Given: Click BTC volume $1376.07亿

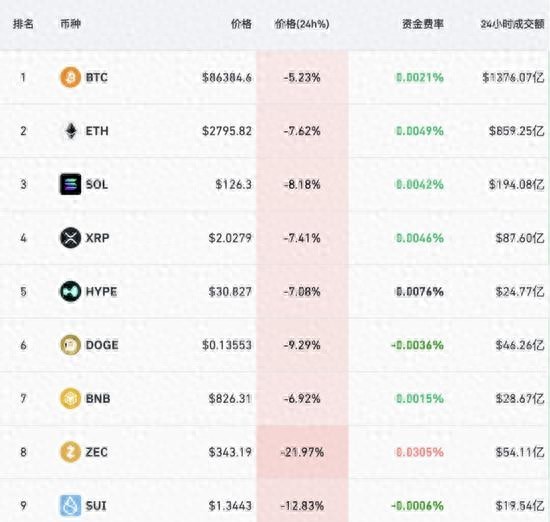Looking at the screenshot, I should pos(513,77).
